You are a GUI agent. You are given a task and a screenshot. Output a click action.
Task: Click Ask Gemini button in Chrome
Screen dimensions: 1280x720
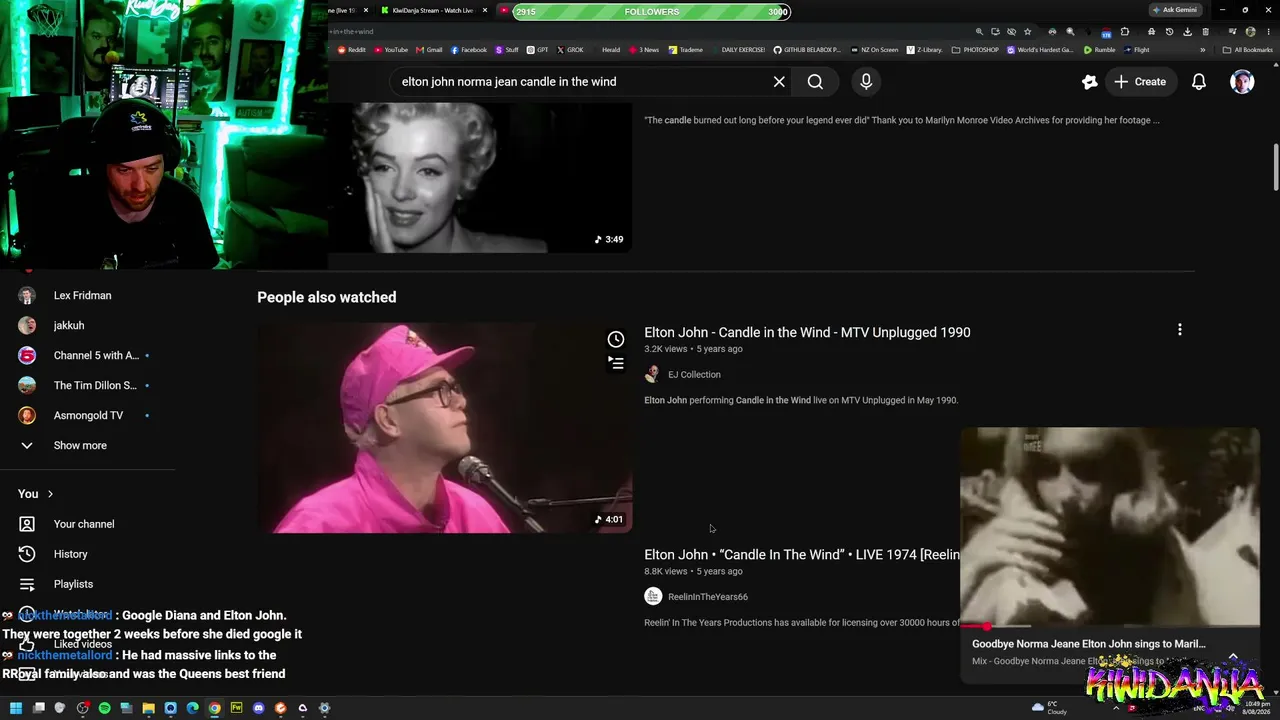coord(1174,10)
